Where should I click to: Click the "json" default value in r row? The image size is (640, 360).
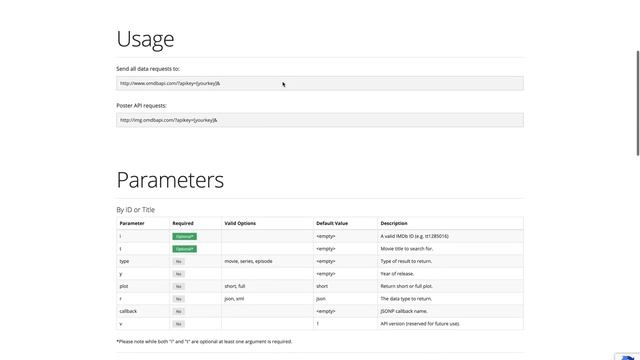coord(321,299)
